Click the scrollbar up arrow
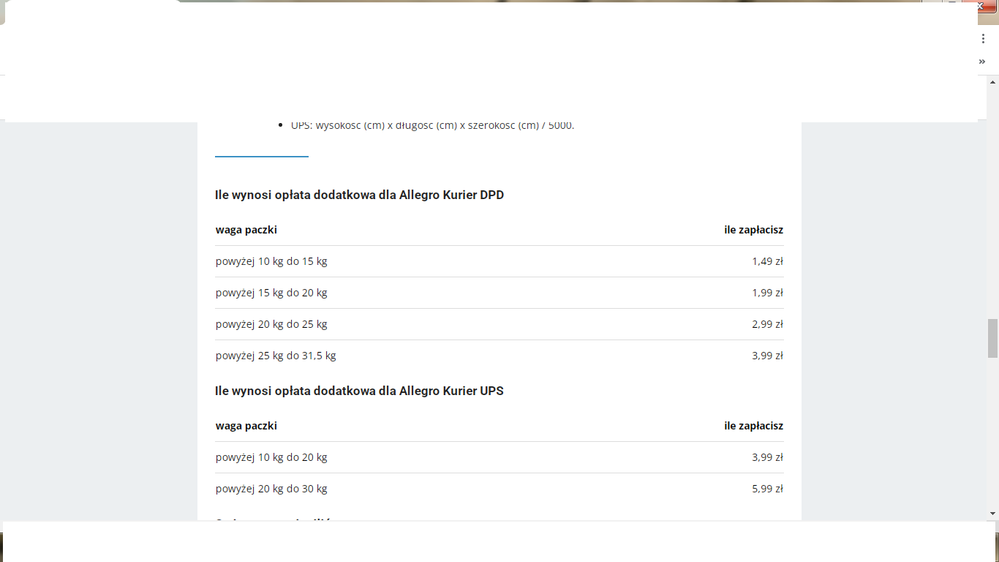Viewport: 999px width, 562px height. coord(993,82)
